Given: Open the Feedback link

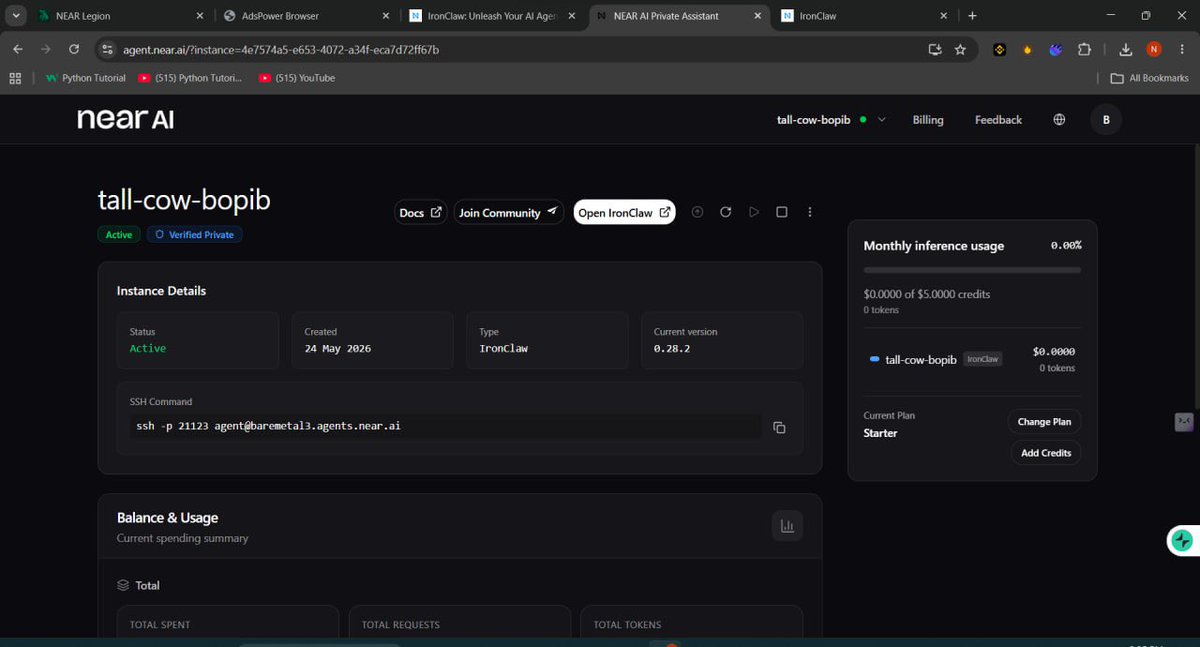Looking at the screenshot, I should (x=998, y=120).
